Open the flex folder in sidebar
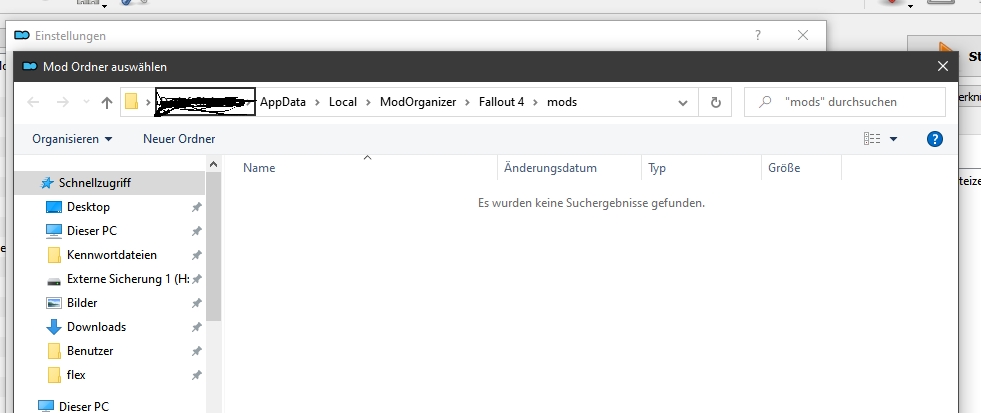Image resolution: width=981 pixels, height=413 pixels. point(76,375)
